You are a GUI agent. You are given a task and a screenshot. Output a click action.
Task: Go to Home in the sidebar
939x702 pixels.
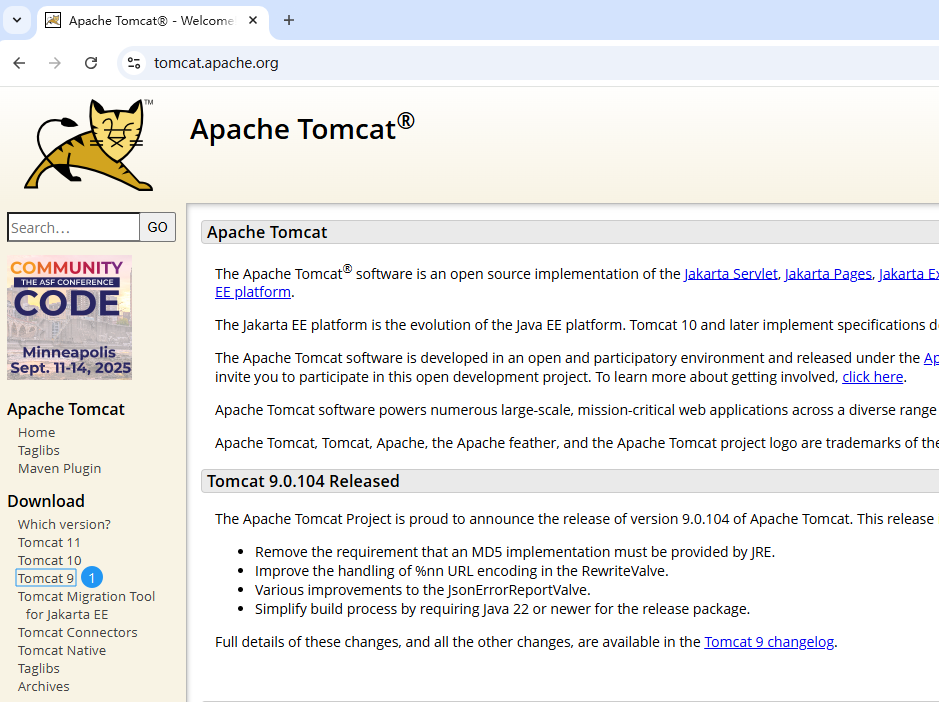37,432
